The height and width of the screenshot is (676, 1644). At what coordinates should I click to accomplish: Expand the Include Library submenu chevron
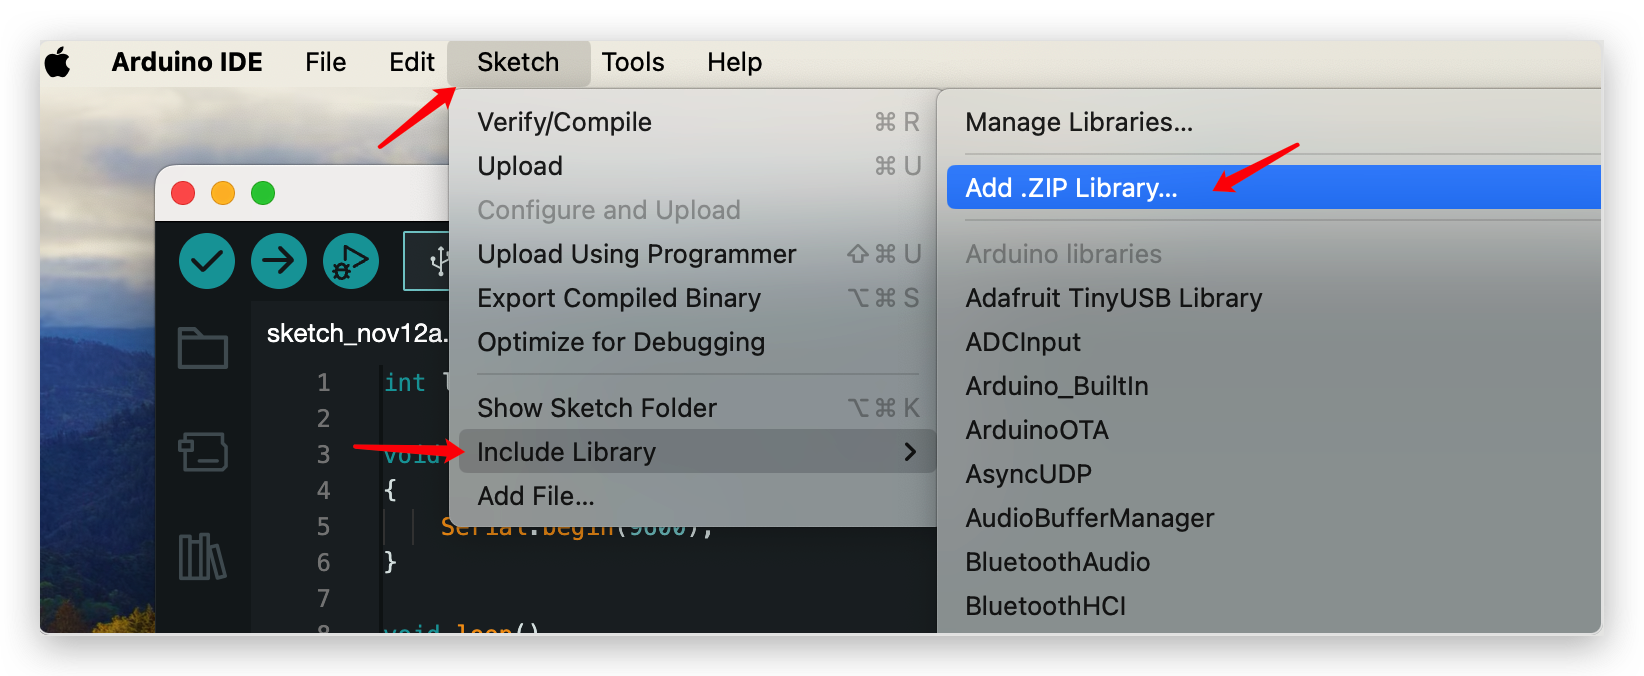pos(910,452)
